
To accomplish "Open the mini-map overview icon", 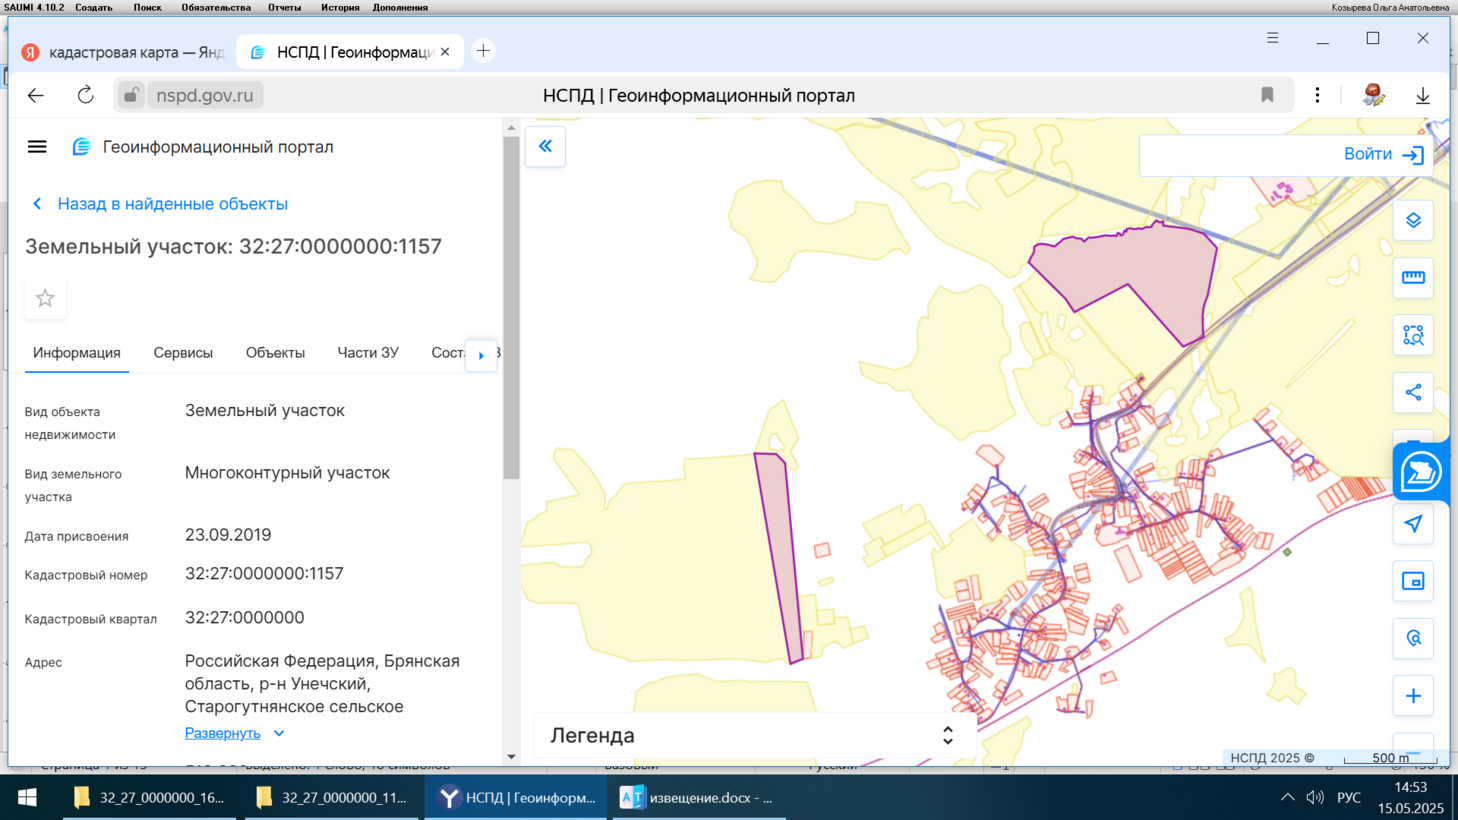I will tap(1413, 581).
